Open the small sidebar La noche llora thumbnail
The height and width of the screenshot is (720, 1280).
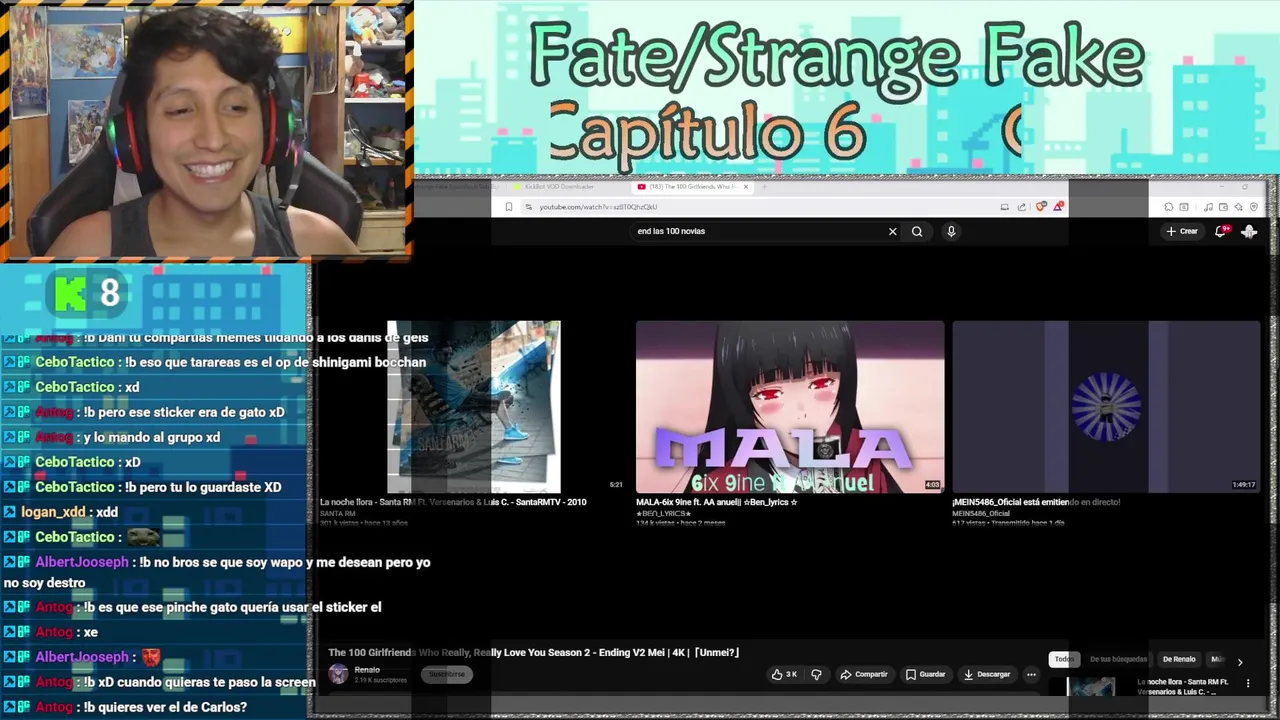(1091, 687)
